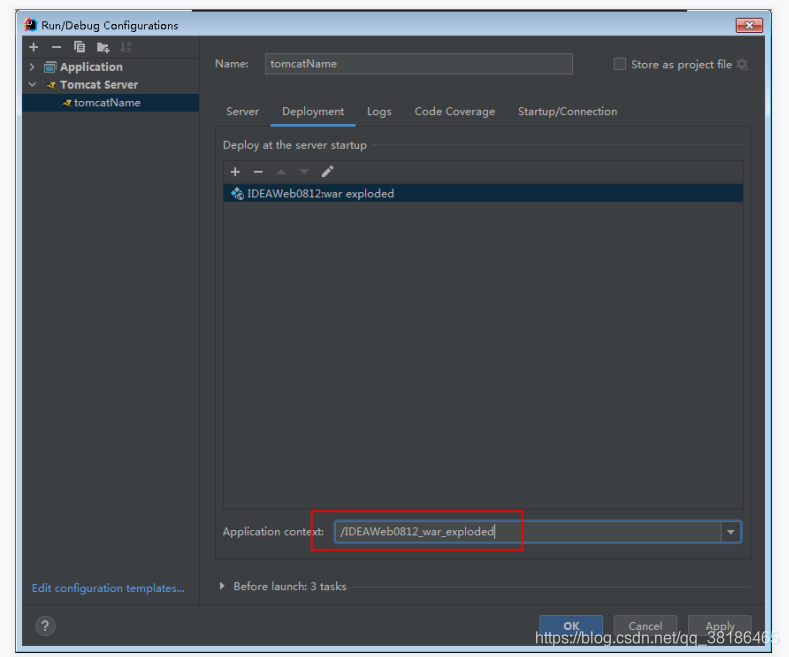Expand the Application tree node
The height and width of the screenshot is (657, 789).
click(32, 67)
